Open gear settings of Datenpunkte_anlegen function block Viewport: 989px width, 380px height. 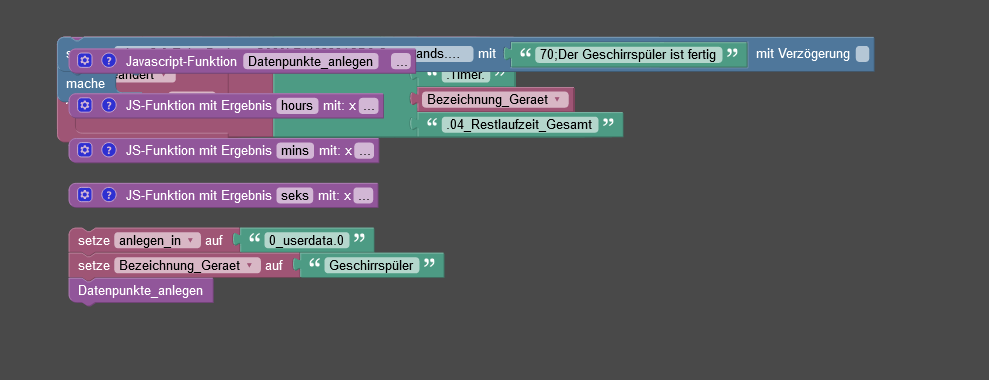[85, 61]
